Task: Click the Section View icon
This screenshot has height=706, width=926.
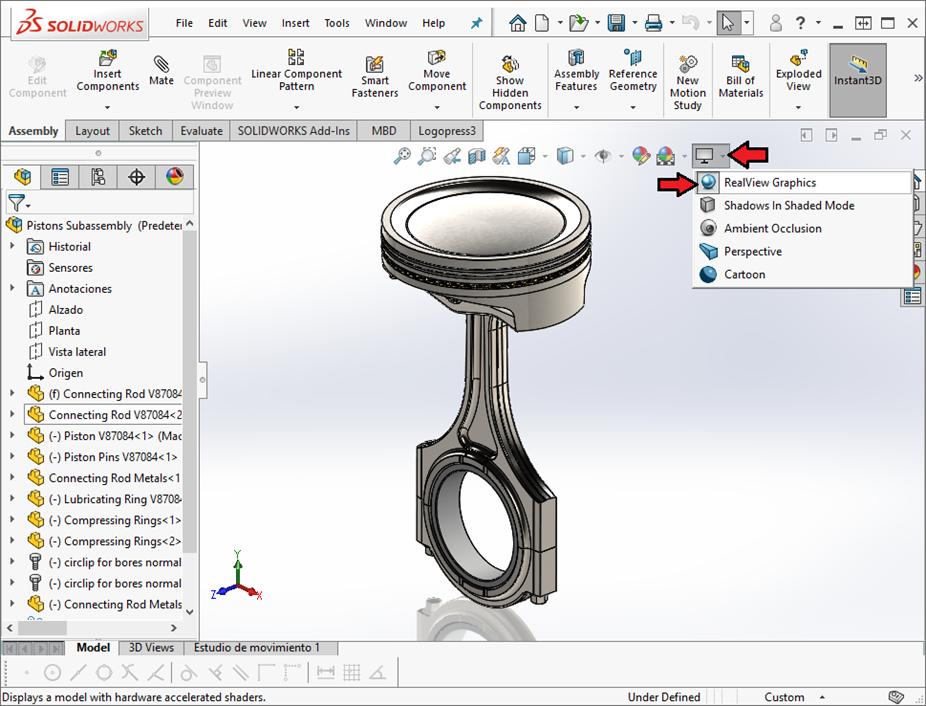Action: click(477, 156)
